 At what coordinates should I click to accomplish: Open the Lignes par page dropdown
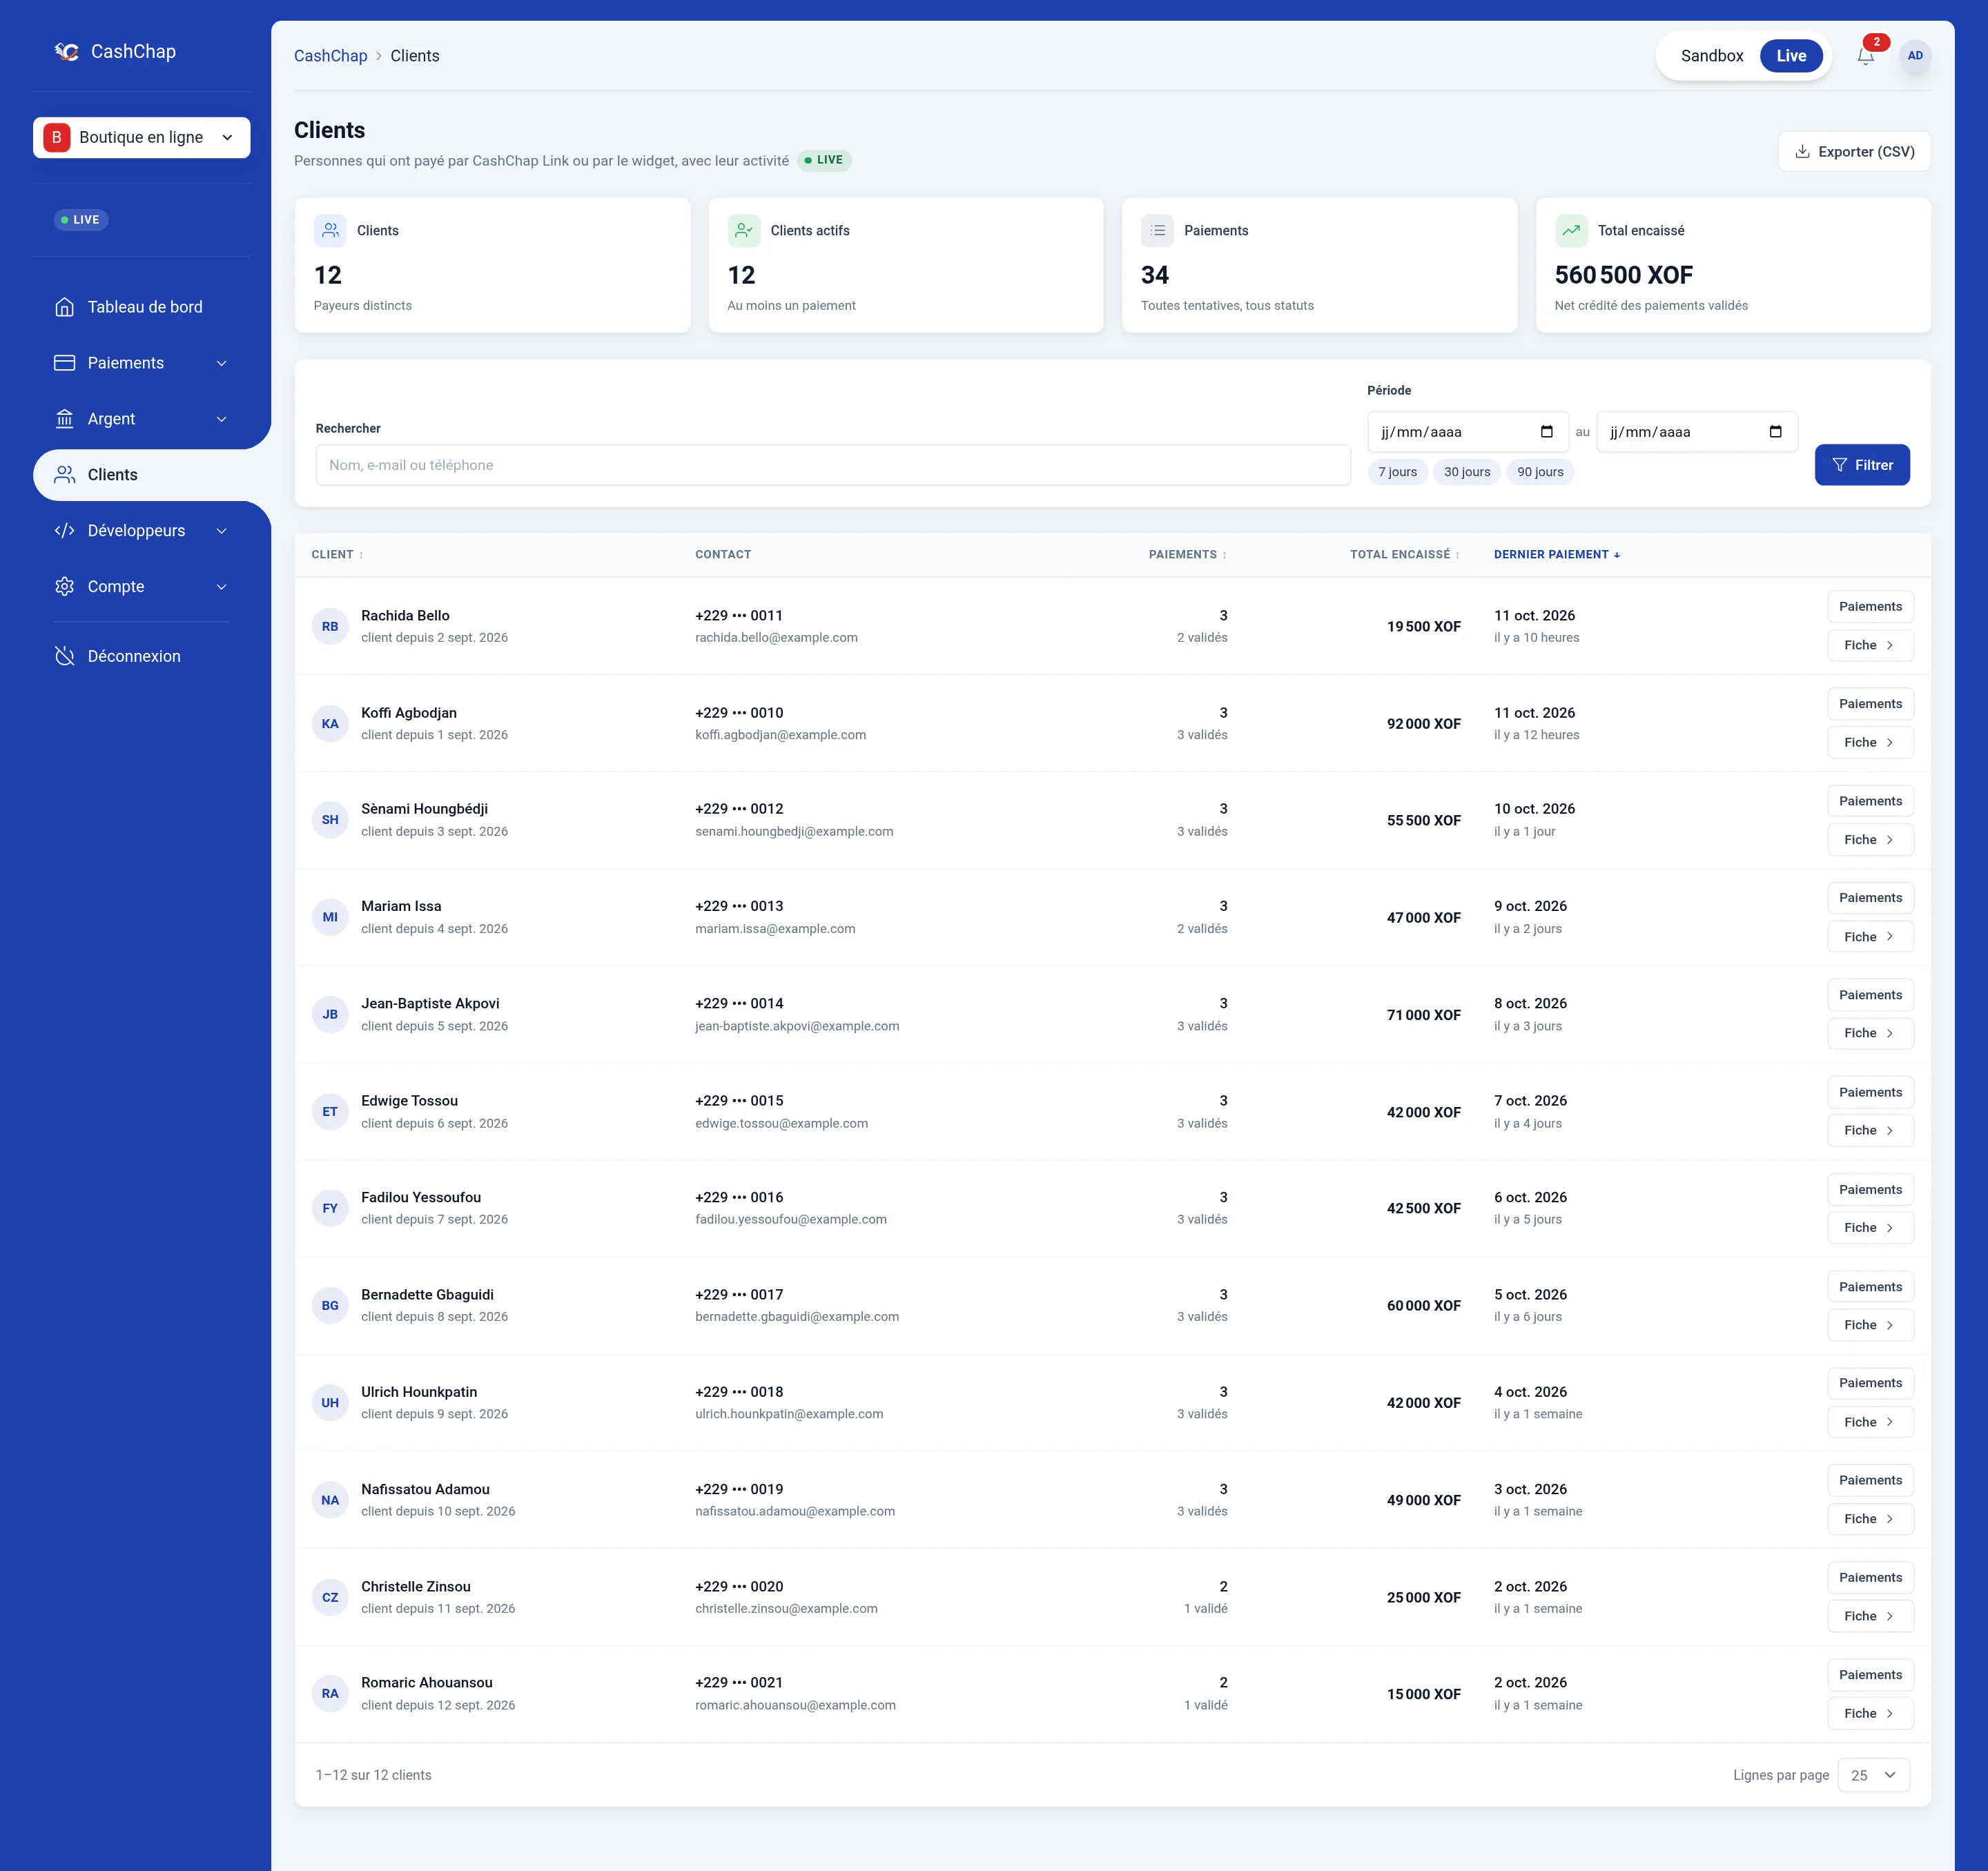tap(1873, 1775)
